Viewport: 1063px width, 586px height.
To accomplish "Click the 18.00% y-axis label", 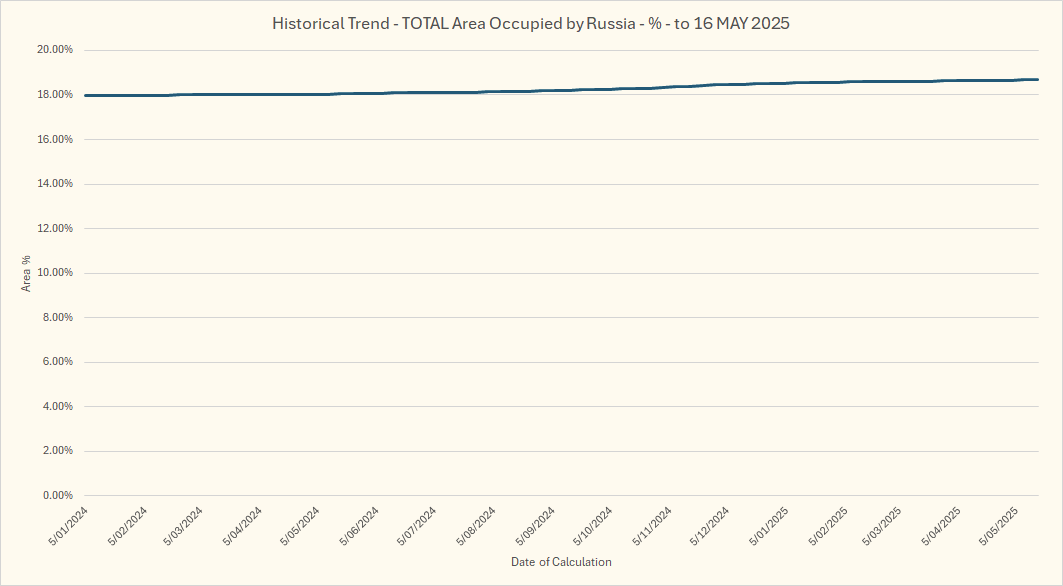I will click(x=52, y=95).
